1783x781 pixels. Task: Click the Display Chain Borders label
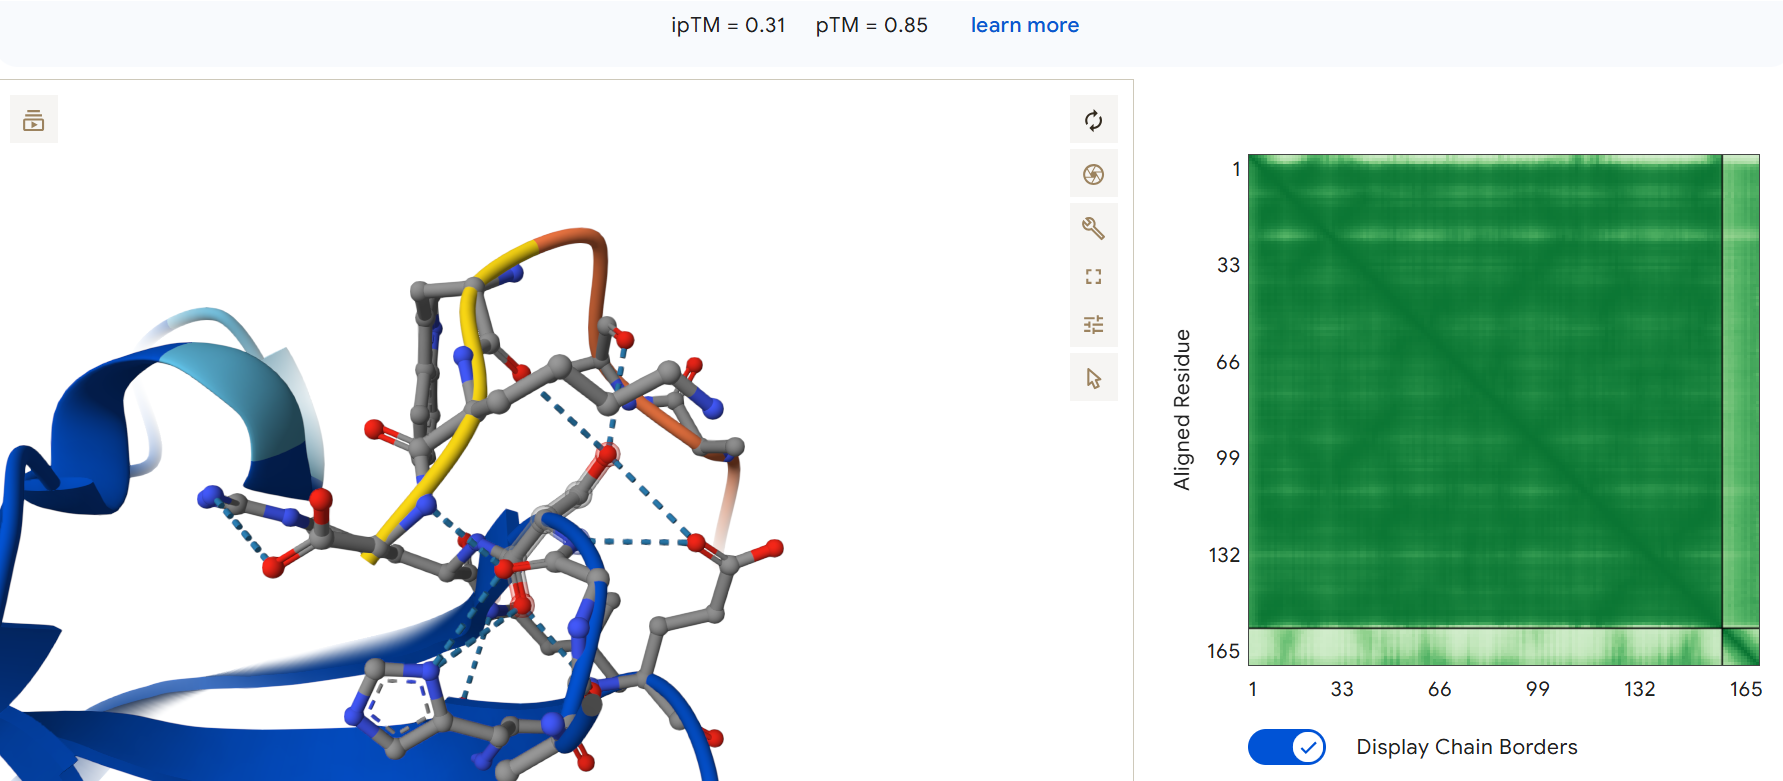[1467, 747]
